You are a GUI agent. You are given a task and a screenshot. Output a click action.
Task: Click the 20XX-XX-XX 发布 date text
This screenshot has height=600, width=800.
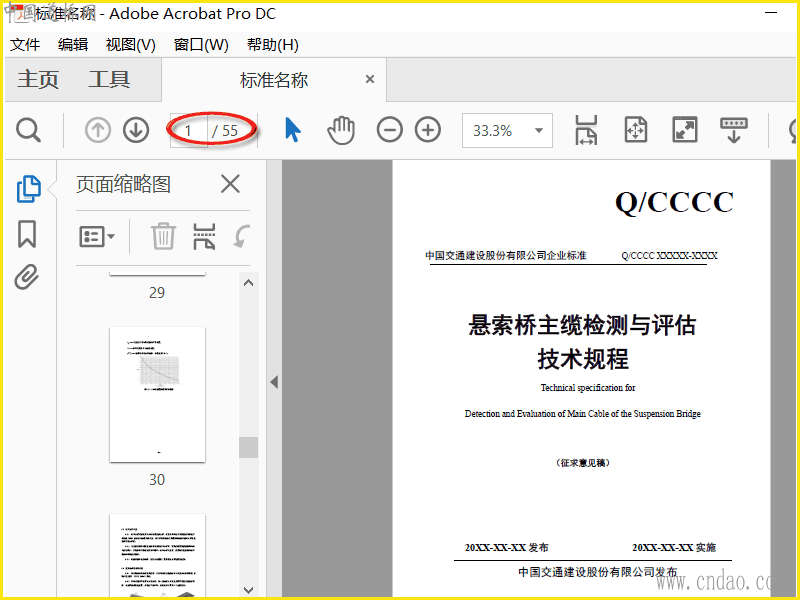[x=506, y=547]
